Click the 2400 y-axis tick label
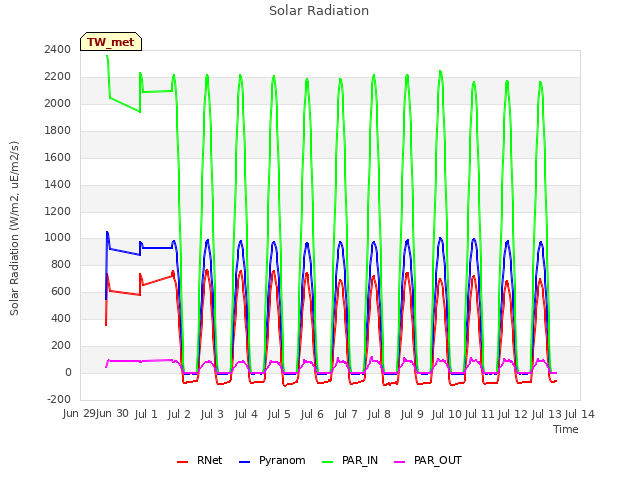This screenshot has width=640, height=480. tap(58, 50)
